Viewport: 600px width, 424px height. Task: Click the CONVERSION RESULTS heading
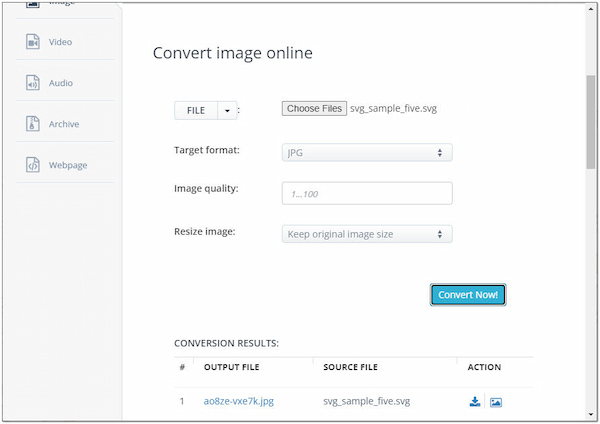pos(227,343)
